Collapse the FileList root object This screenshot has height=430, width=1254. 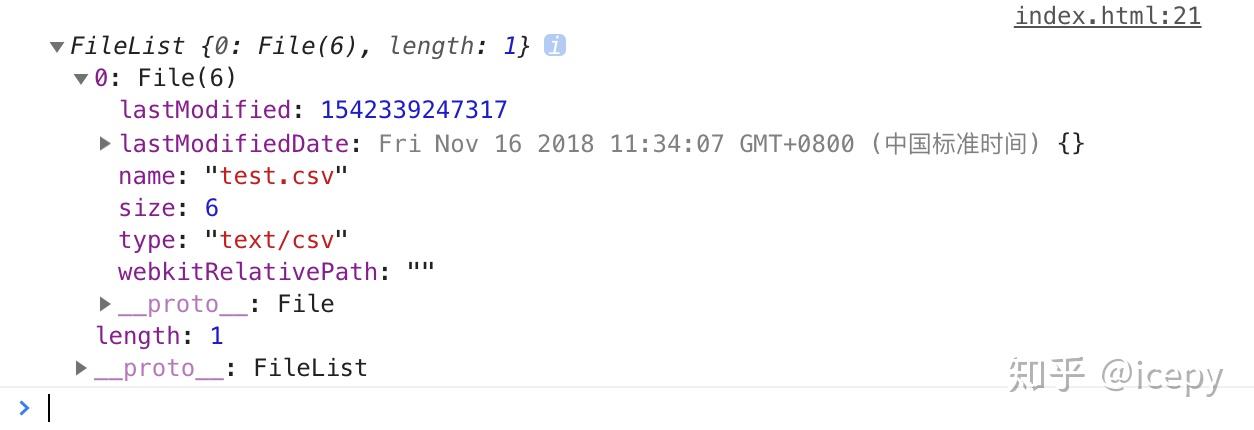click(x=58, y=46)
